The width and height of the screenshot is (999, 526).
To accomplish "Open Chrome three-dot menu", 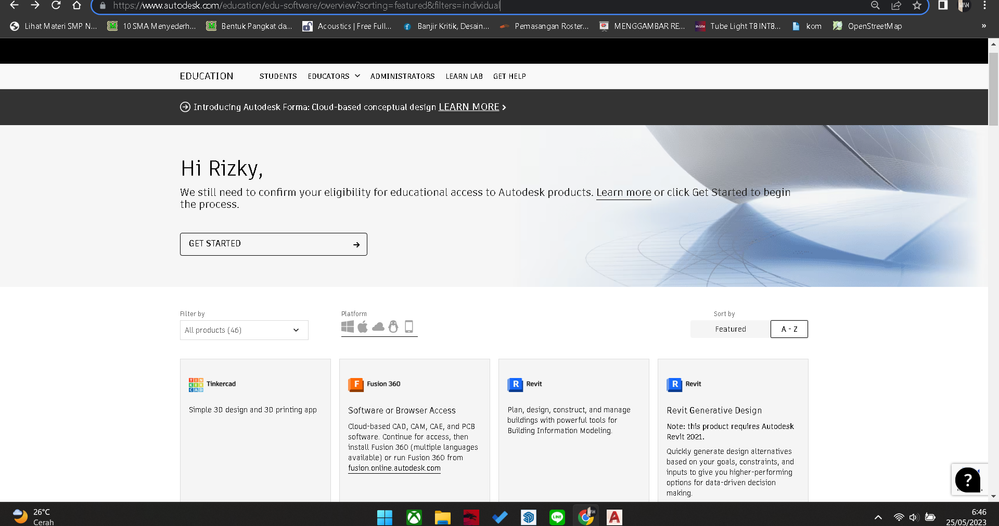I will click(984, 5).
